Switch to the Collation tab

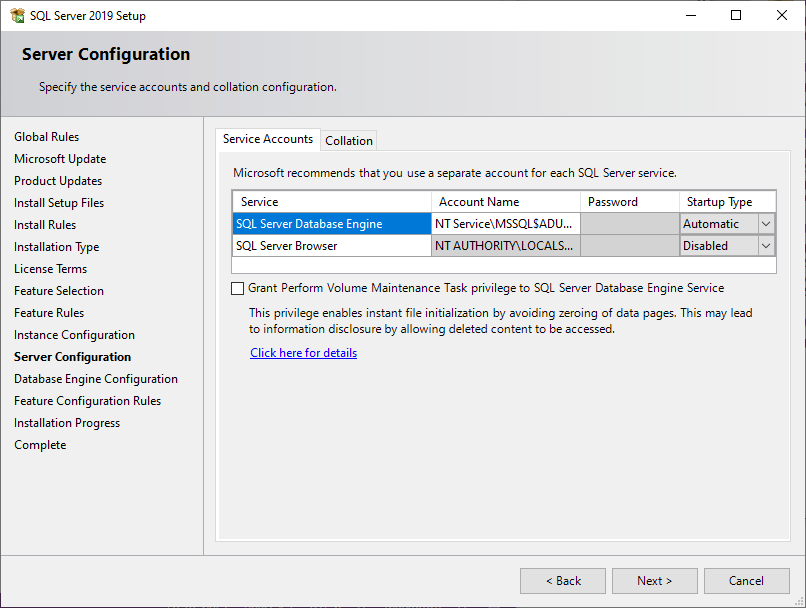(349, 141)
